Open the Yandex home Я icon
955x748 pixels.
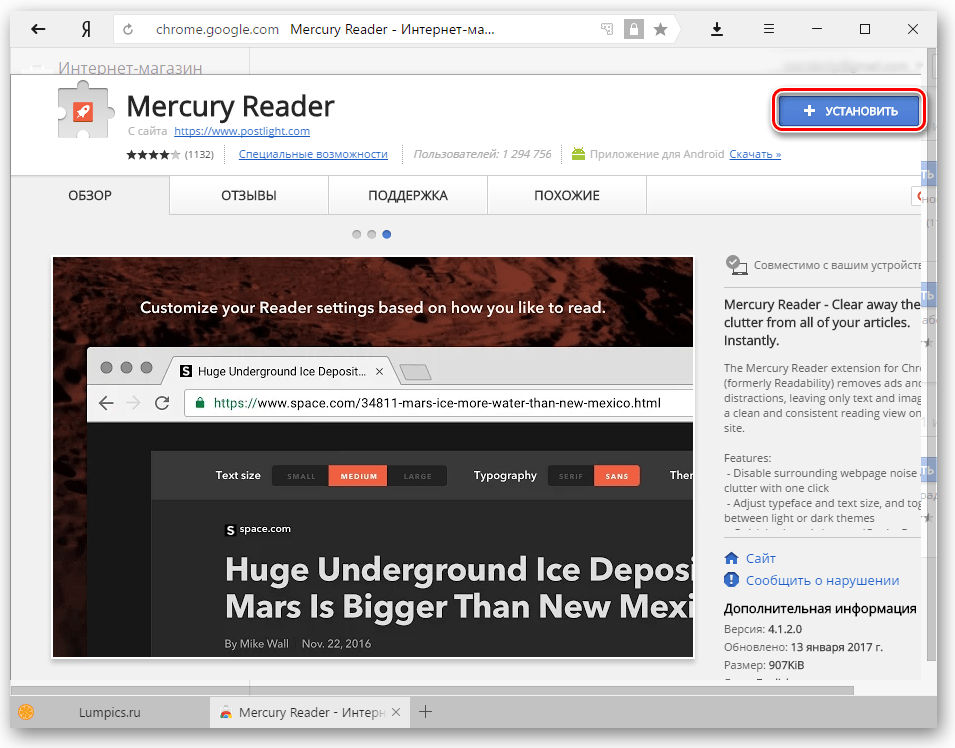pyautogui.click(x=87, y=29)
